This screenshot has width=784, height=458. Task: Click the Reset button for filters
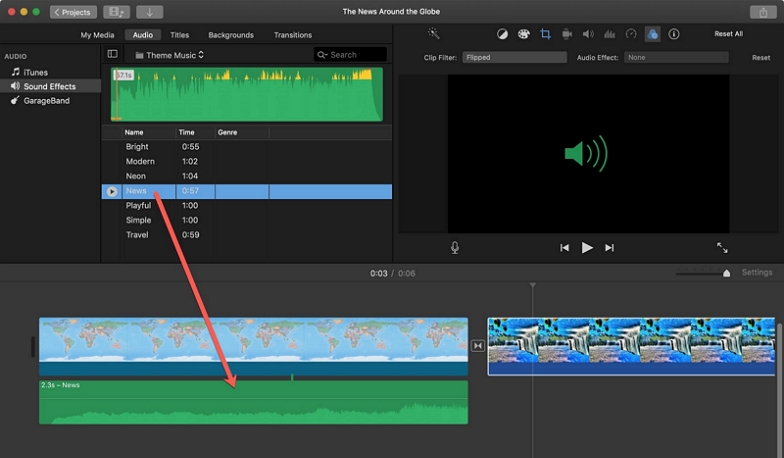click(761, 58)
